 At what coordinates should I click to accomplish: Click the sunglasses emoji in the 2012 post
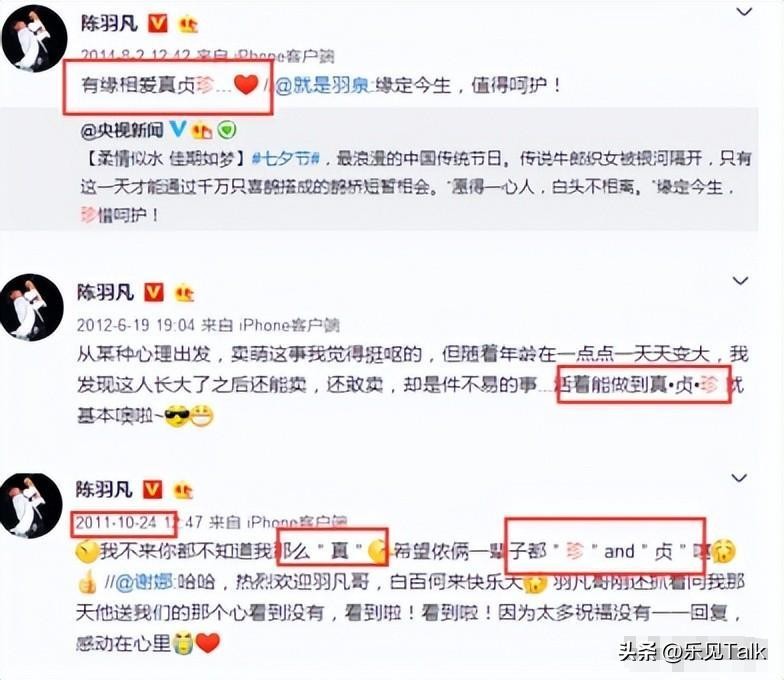pyautogui.click(x=178, y=415)
